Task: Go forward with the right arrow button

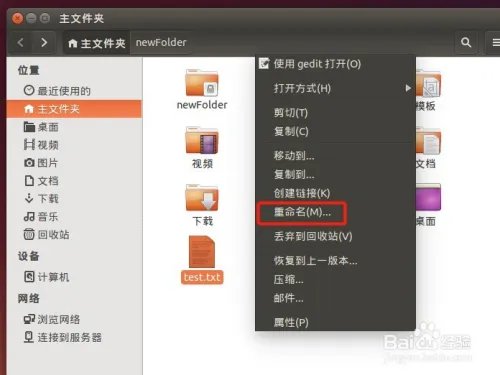Action: (44, 43)
